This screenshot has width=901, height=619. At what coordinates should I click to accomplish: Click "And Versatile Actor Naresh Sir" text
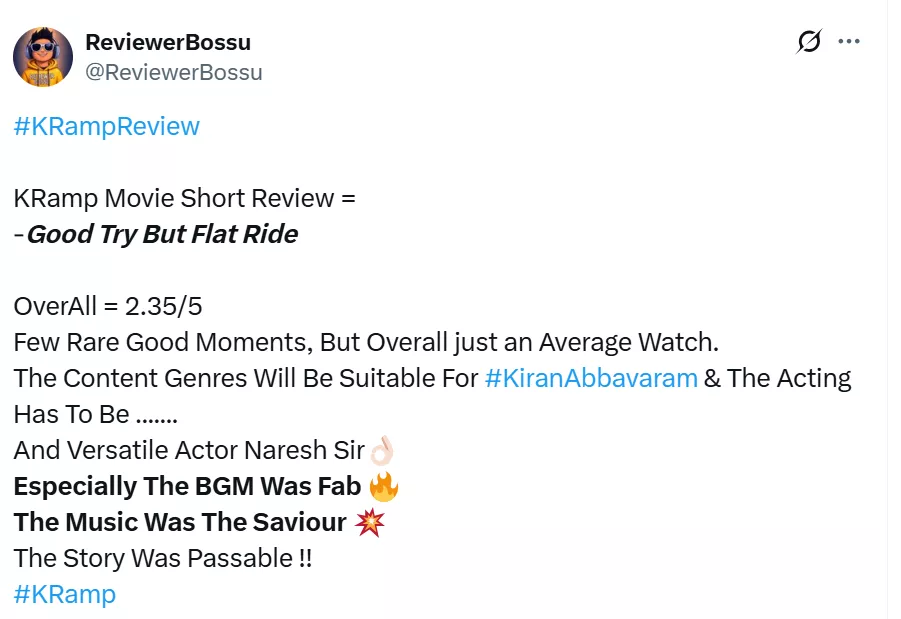click(189, 450)
